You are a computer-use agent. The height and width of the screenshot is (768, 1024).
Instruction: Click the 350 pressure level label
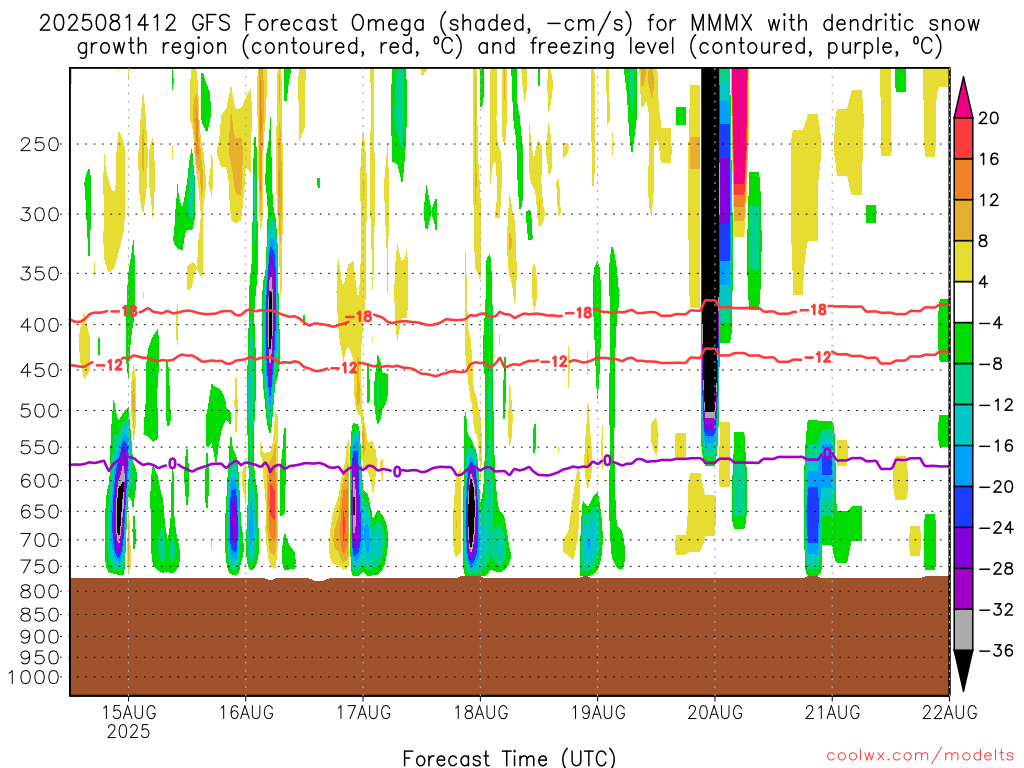(40, 274)
